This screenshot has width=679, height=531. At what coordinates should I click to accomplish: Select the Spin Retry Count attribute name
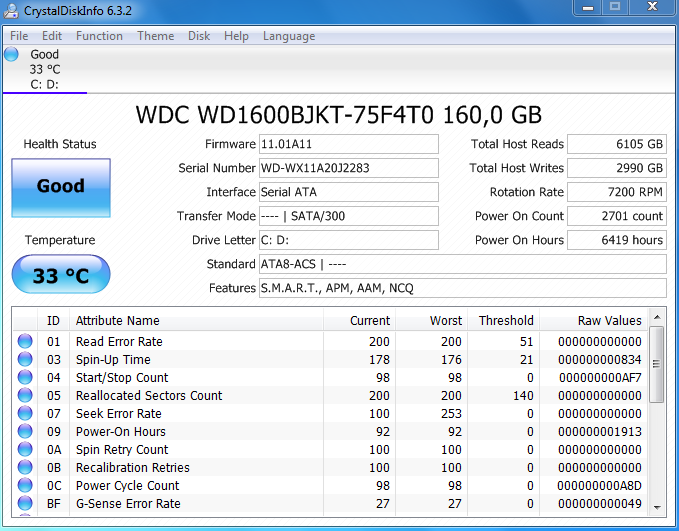point(122,450)
